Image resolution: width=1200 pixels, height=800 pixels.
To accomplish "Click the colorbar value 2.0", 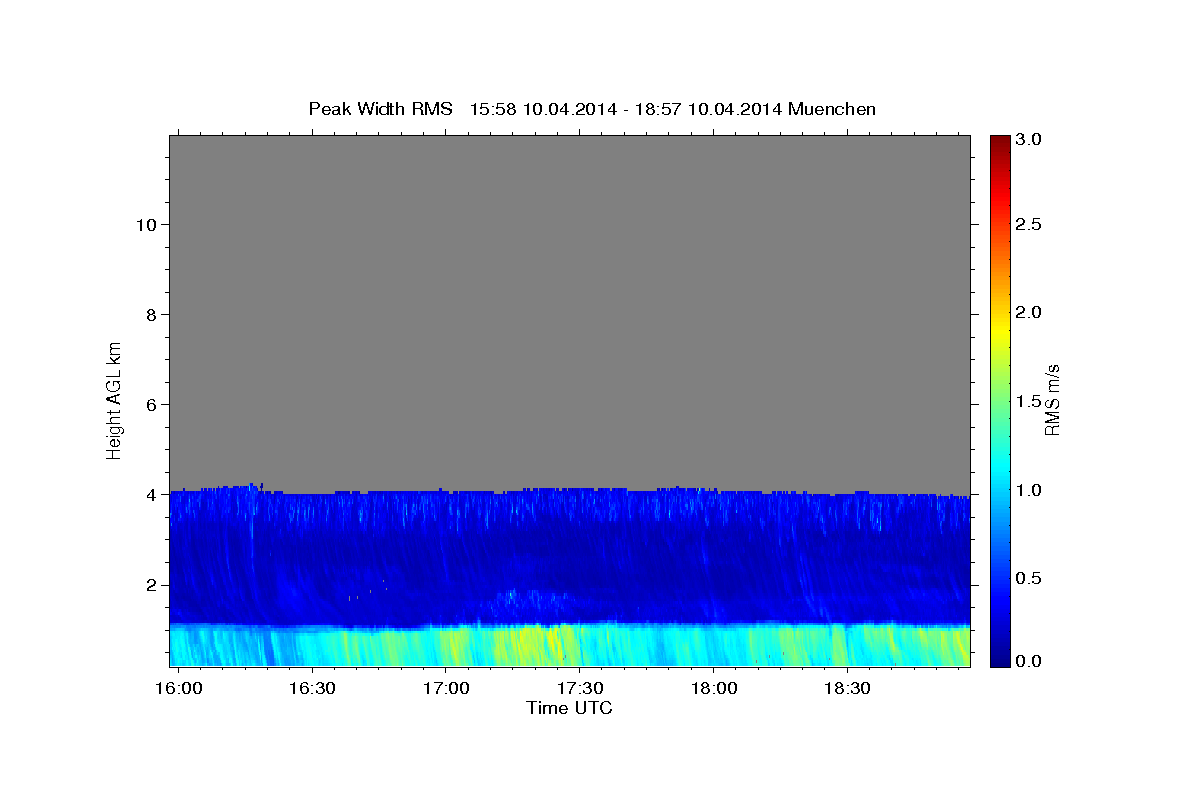I will [x=1030, y=312].
